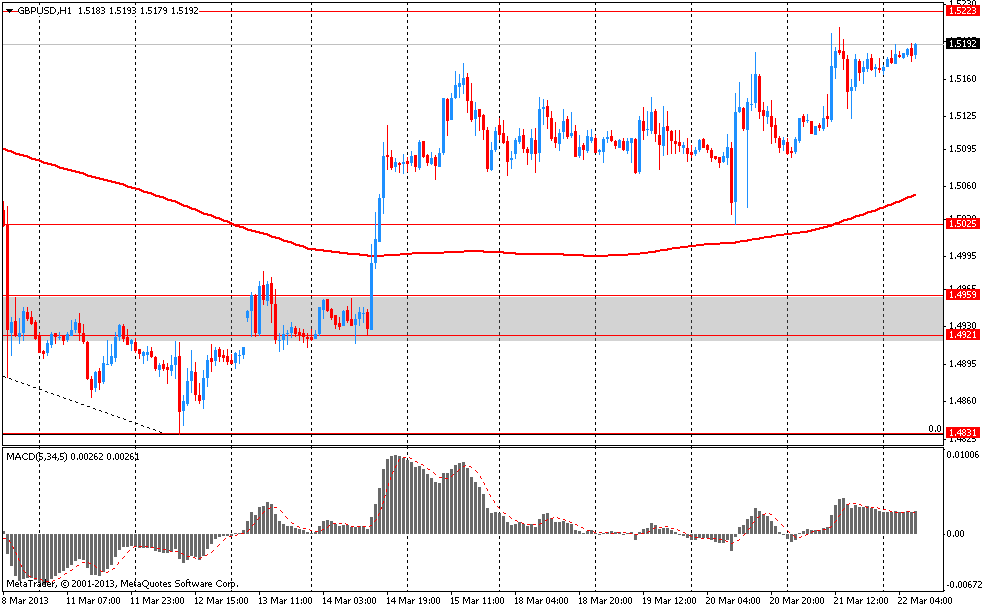983x609 pixels.
Task: Click the 8 Mar 2013 date label
Action: (x=24, y=601)
